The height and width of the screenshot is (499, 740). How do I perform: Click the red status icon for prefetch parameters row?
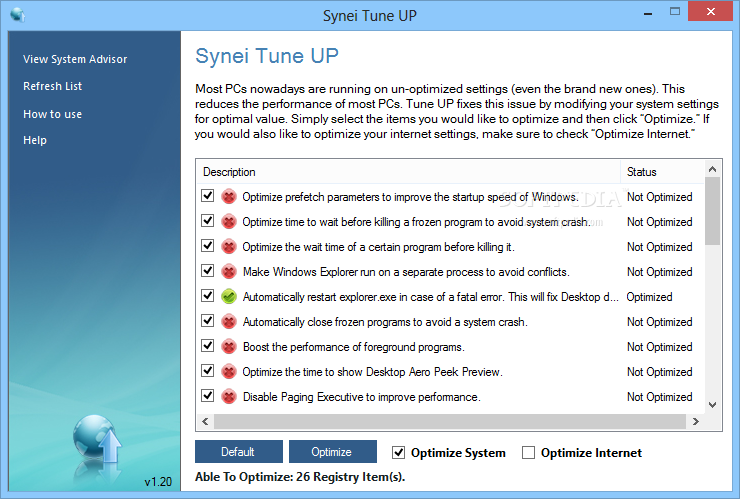pos(229,196)
